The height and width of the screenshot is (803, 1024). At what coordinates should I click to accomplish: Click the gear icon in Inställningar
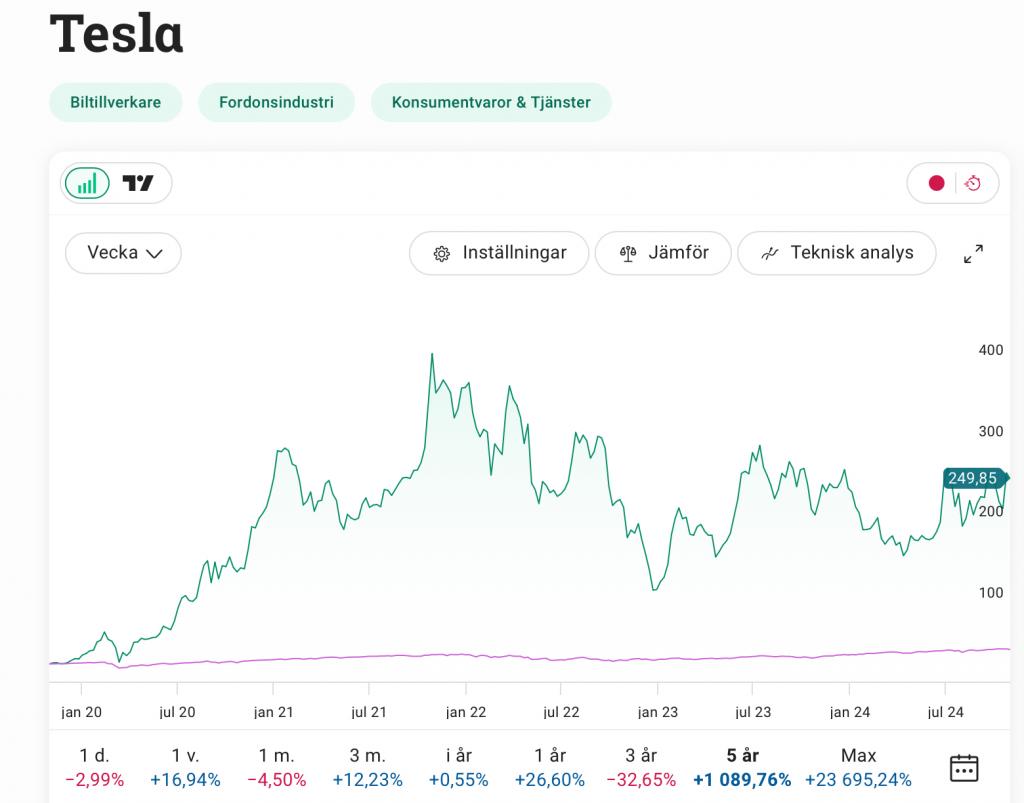441,254
